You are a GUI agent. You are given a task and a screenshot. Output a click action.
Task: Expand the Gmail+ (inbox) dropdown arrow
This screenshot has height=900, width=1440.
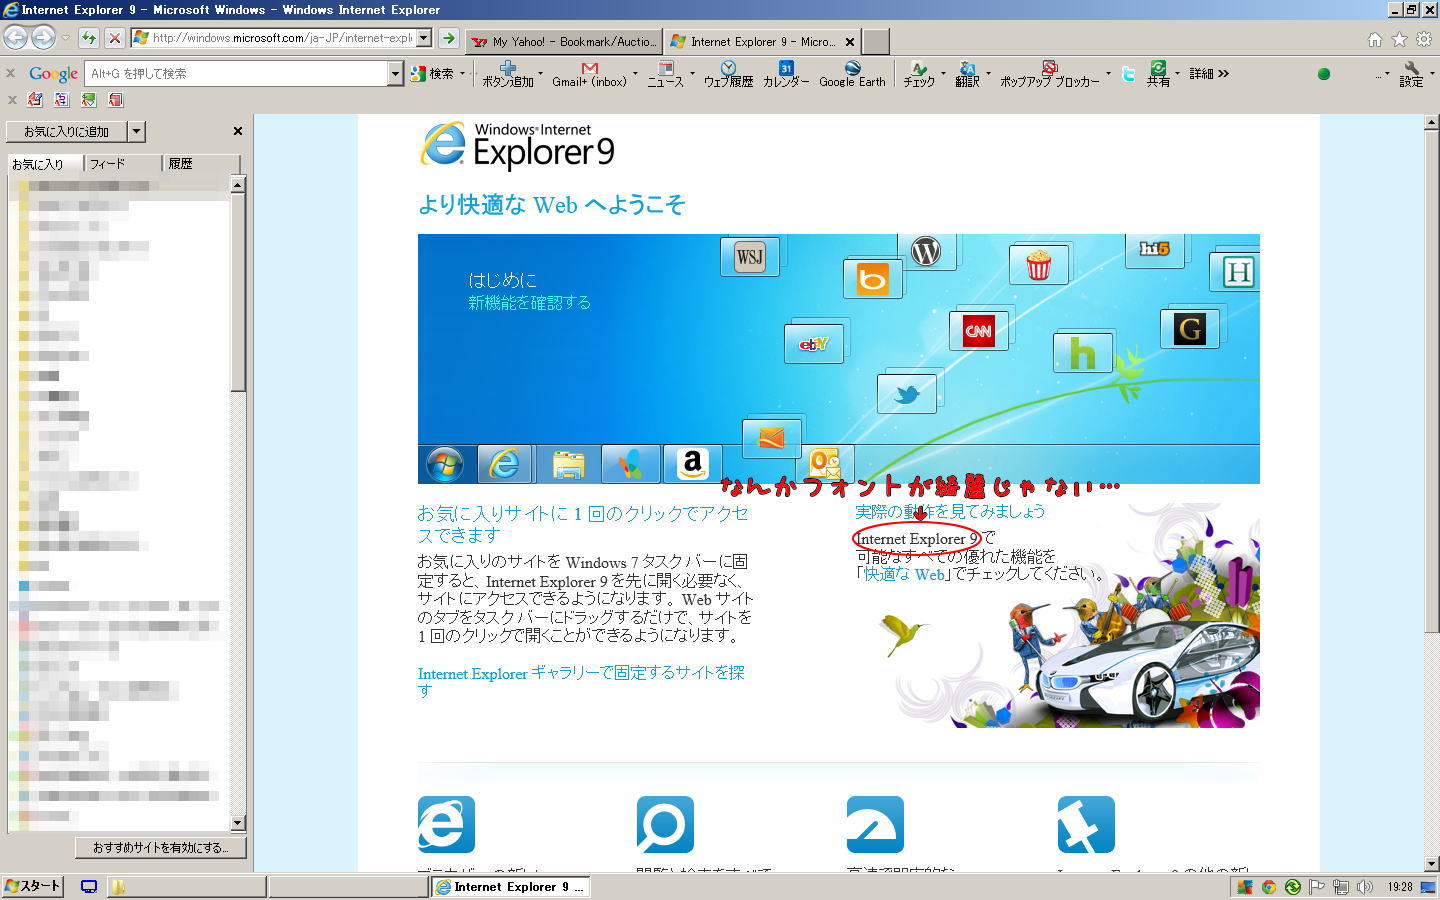click(x=635, y=73)
